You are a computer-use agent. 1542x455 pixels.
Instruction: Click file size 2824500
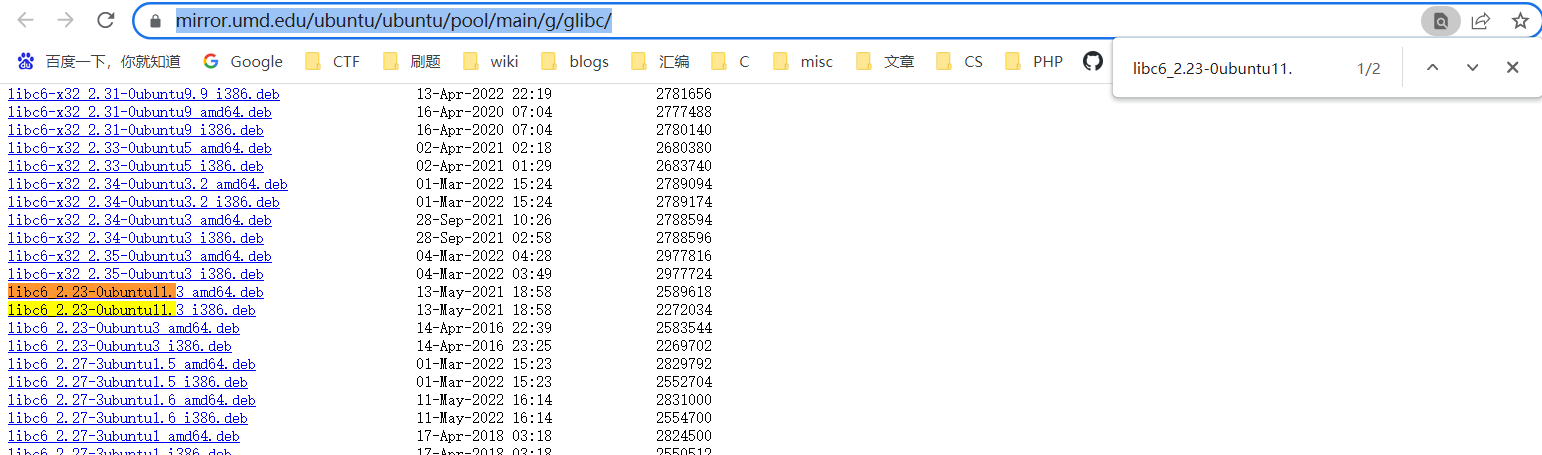tap(684, 436)
